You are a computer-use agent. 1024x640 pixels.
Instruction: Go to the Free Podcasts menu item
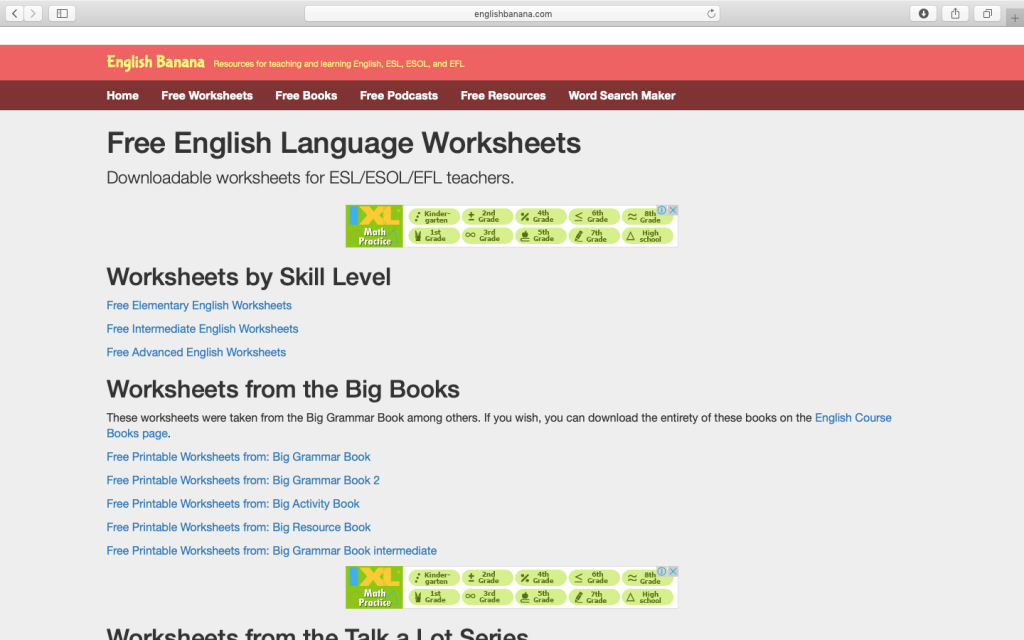coord(399,96)
